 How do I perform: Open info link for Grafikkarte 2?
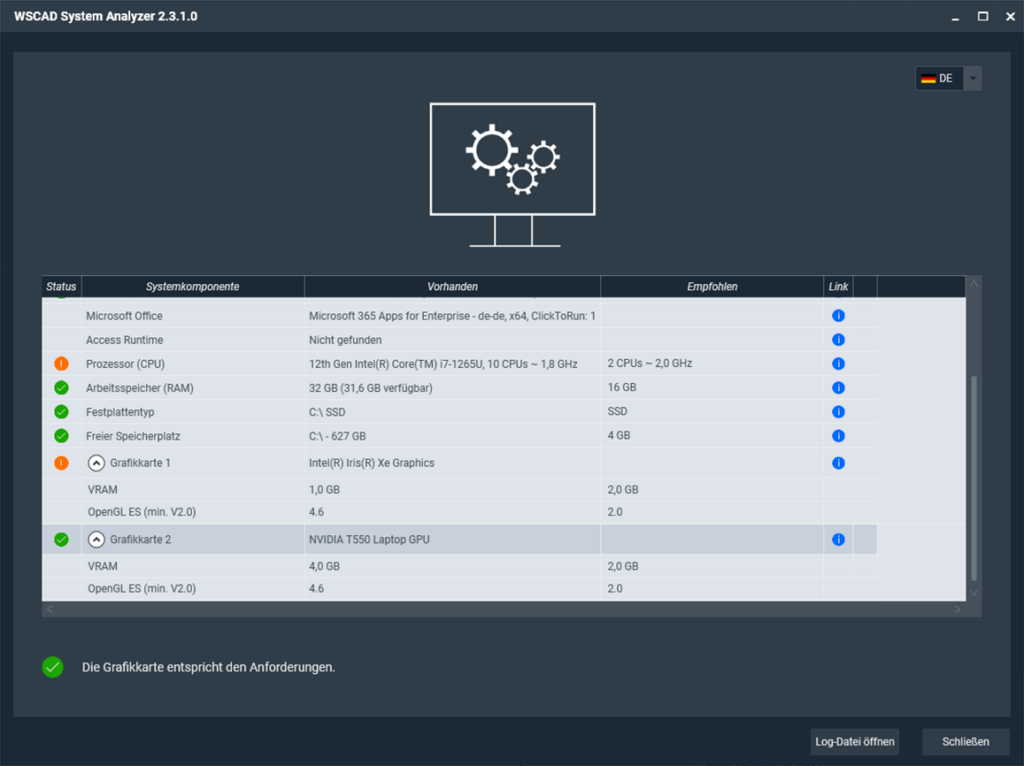tap(838, 540)
